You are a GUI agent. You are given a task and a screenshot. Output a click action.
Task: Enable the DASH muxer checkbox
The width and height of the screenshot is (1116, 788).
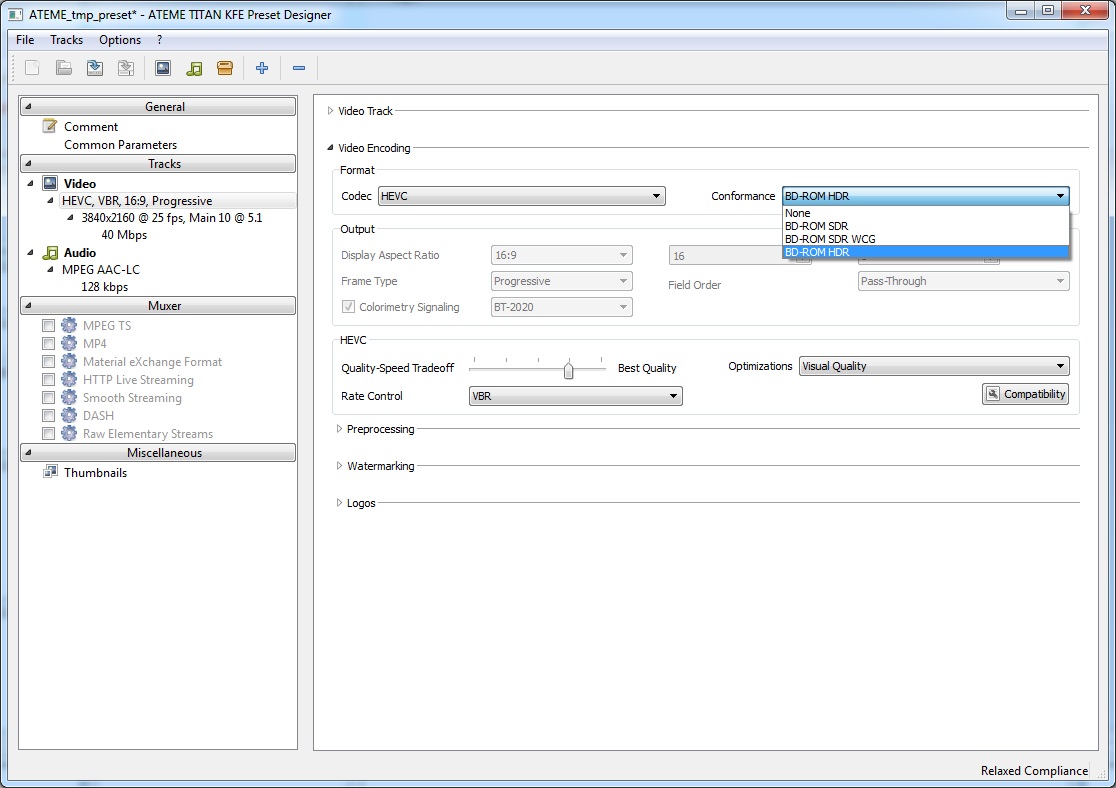coord(48,415)
